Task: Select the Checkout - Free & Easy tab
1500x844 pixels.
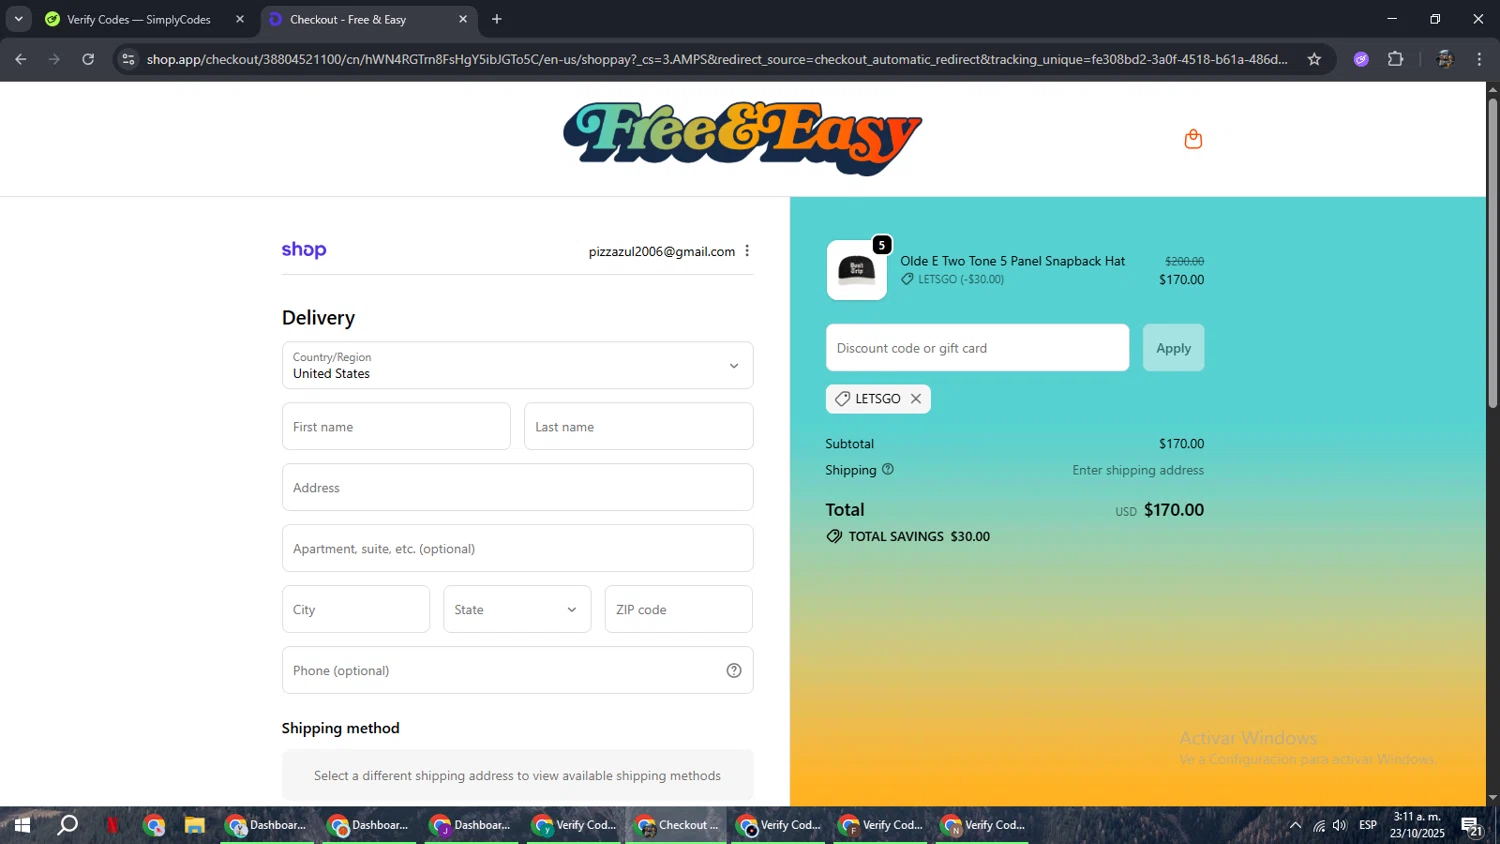Action: coord(368,19)
